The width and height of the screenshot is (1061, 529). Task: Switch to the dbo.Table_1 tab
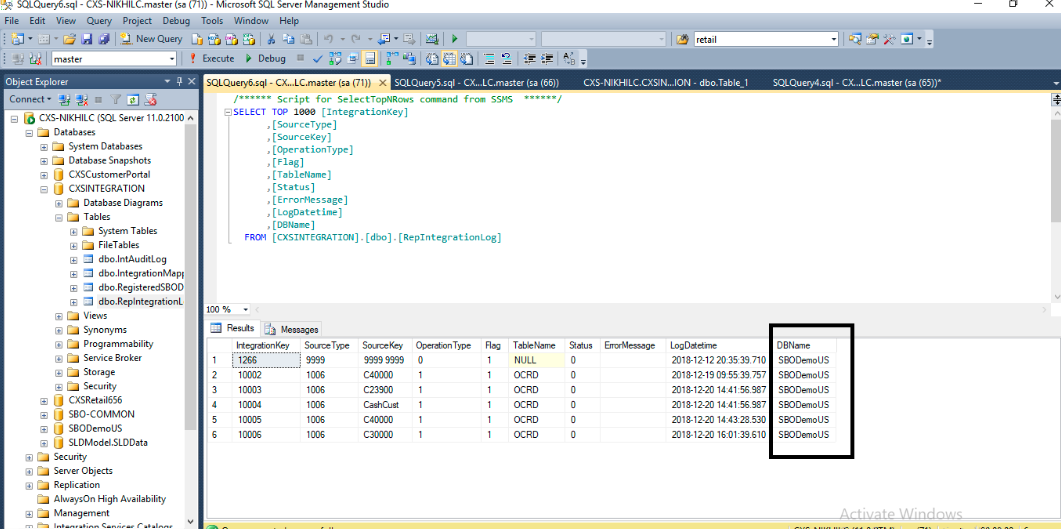665,83
